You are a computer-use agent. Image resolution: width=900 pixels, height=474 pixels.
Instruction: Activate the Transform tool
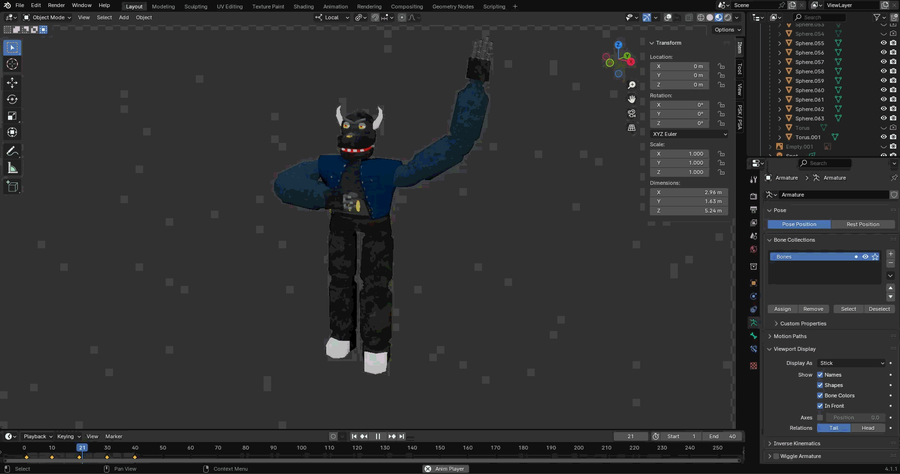12,133
